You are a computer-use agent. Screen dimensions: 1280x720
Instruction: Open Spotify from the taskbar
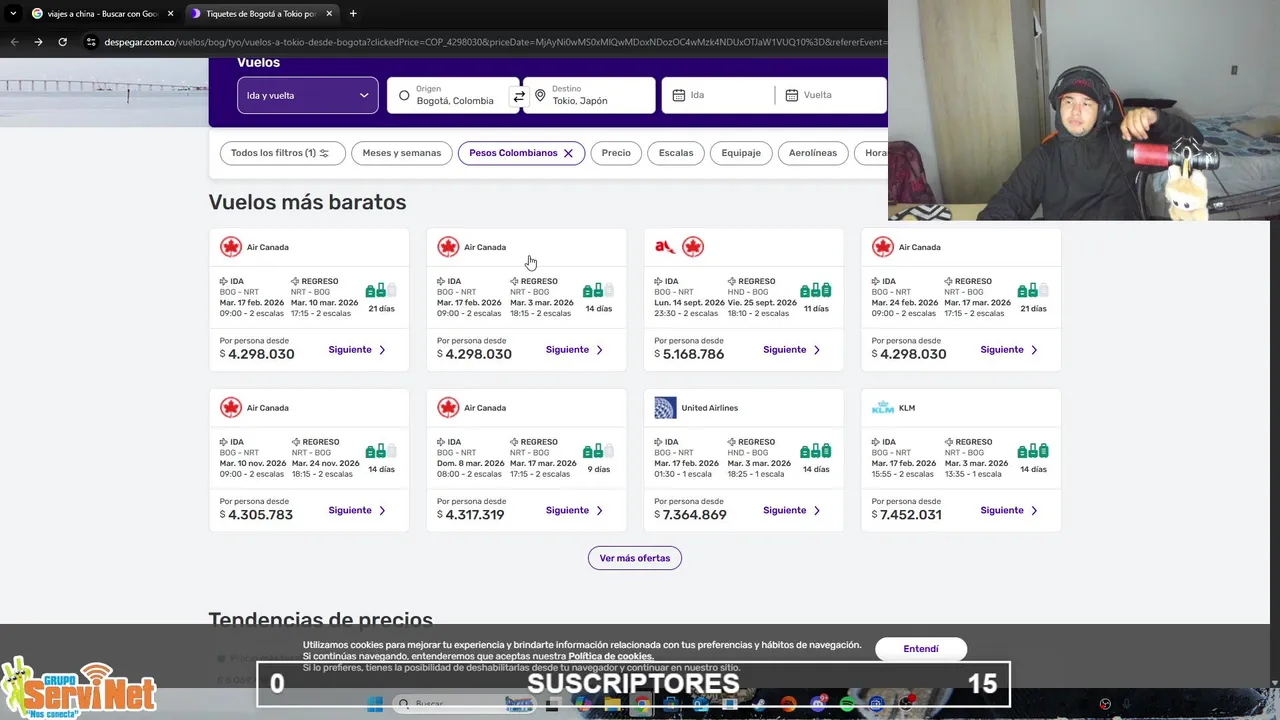coord(847,704)
